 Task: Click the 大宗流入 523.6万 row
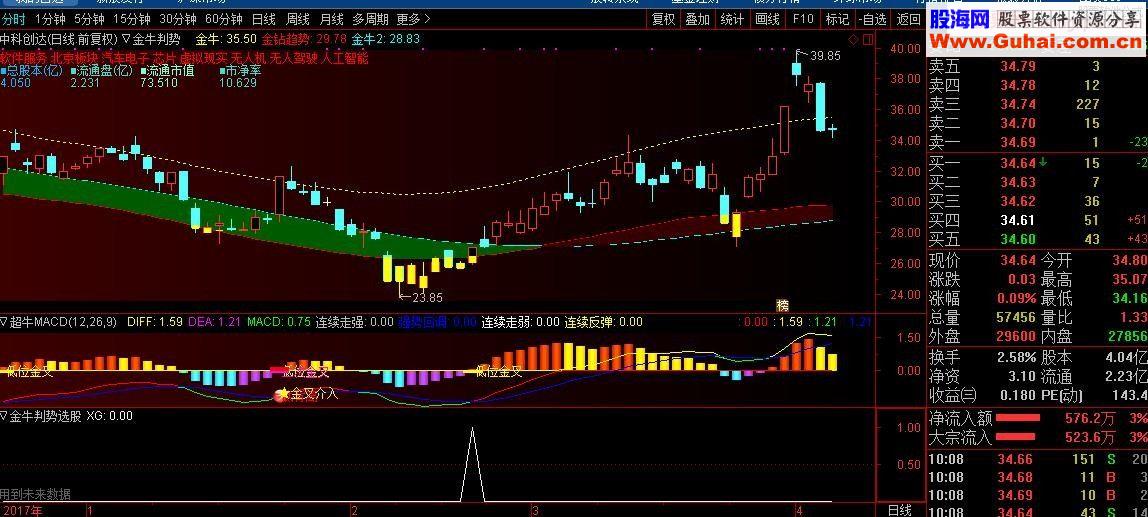[1037, 438]
